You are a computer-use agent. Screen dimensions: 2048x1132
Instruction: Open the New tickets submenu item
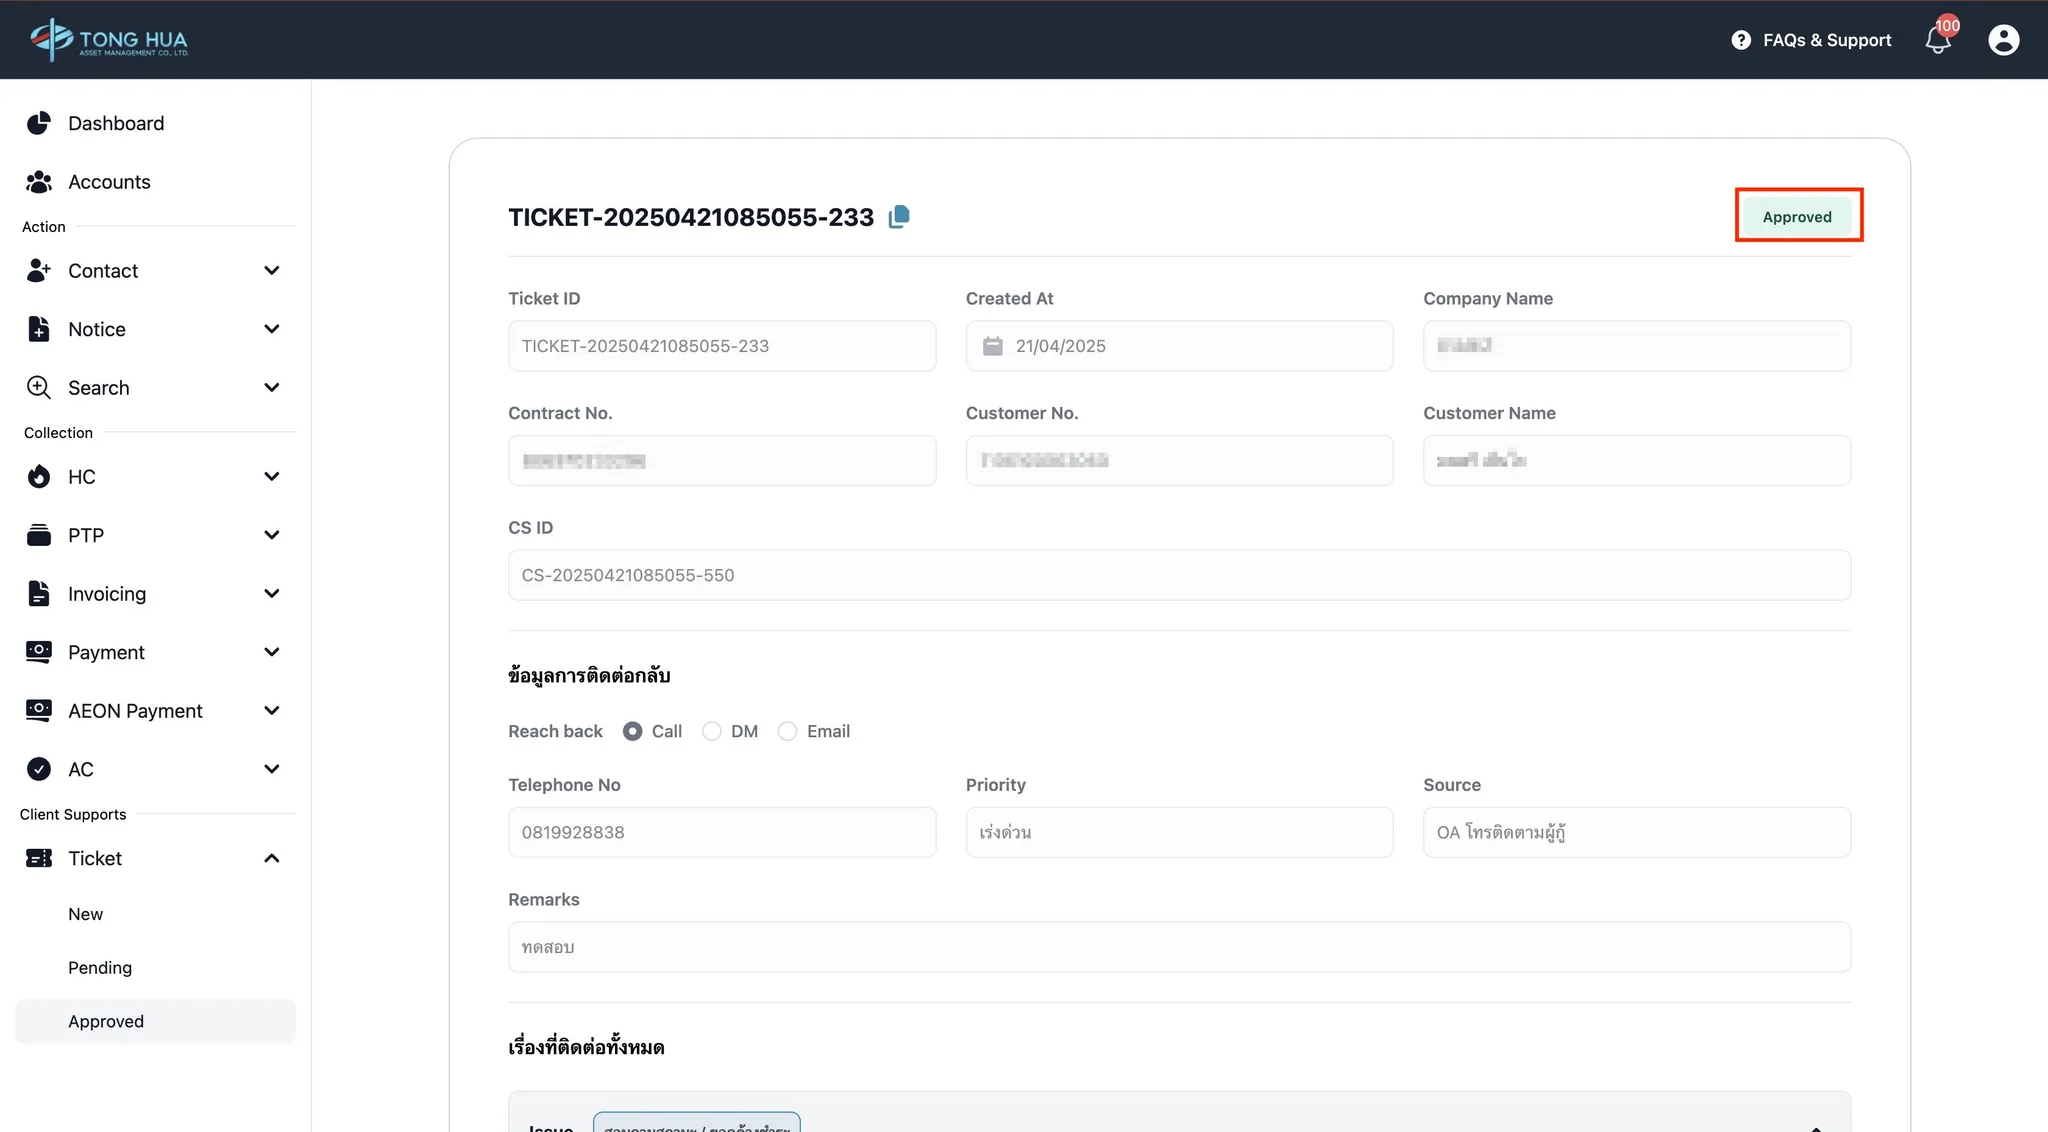86,914
